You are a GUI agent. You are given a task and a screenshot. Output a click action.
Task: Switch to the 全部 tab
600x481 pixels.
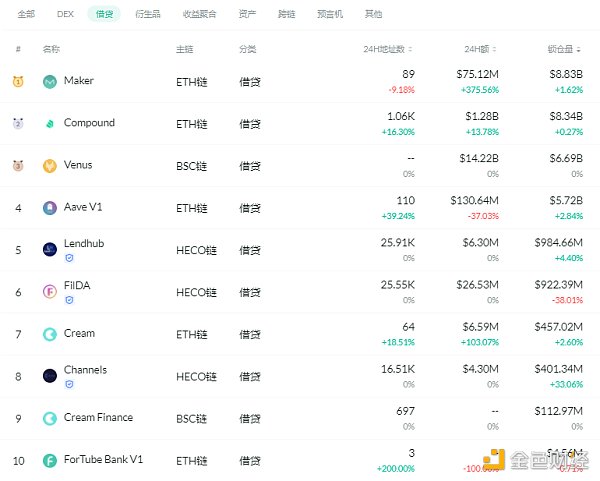[26, 15]
